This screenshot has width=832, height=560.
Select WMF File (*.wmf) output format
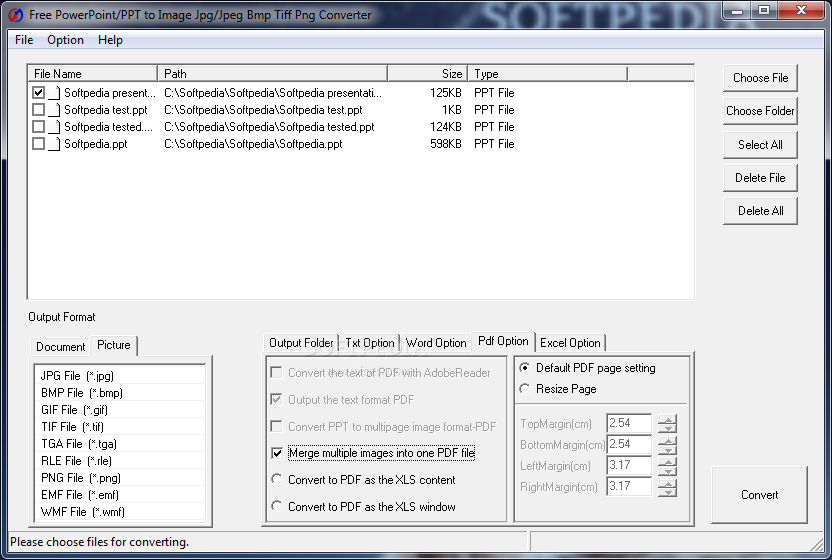pyautogui.click(x=119, y=512)
